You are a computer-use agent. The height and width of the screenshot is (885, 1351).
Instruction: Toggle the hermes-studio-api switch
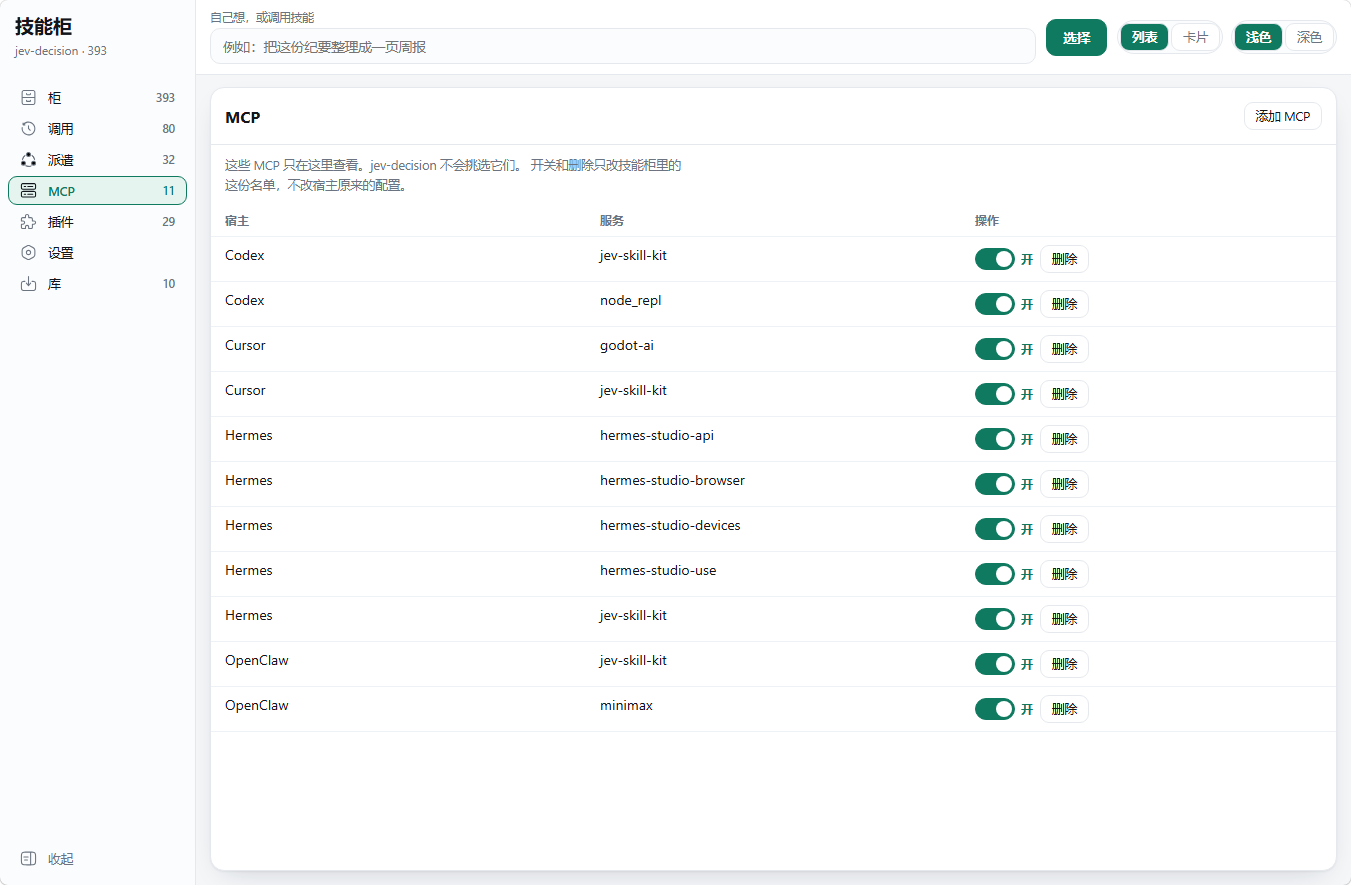click(x=995, y=439)
